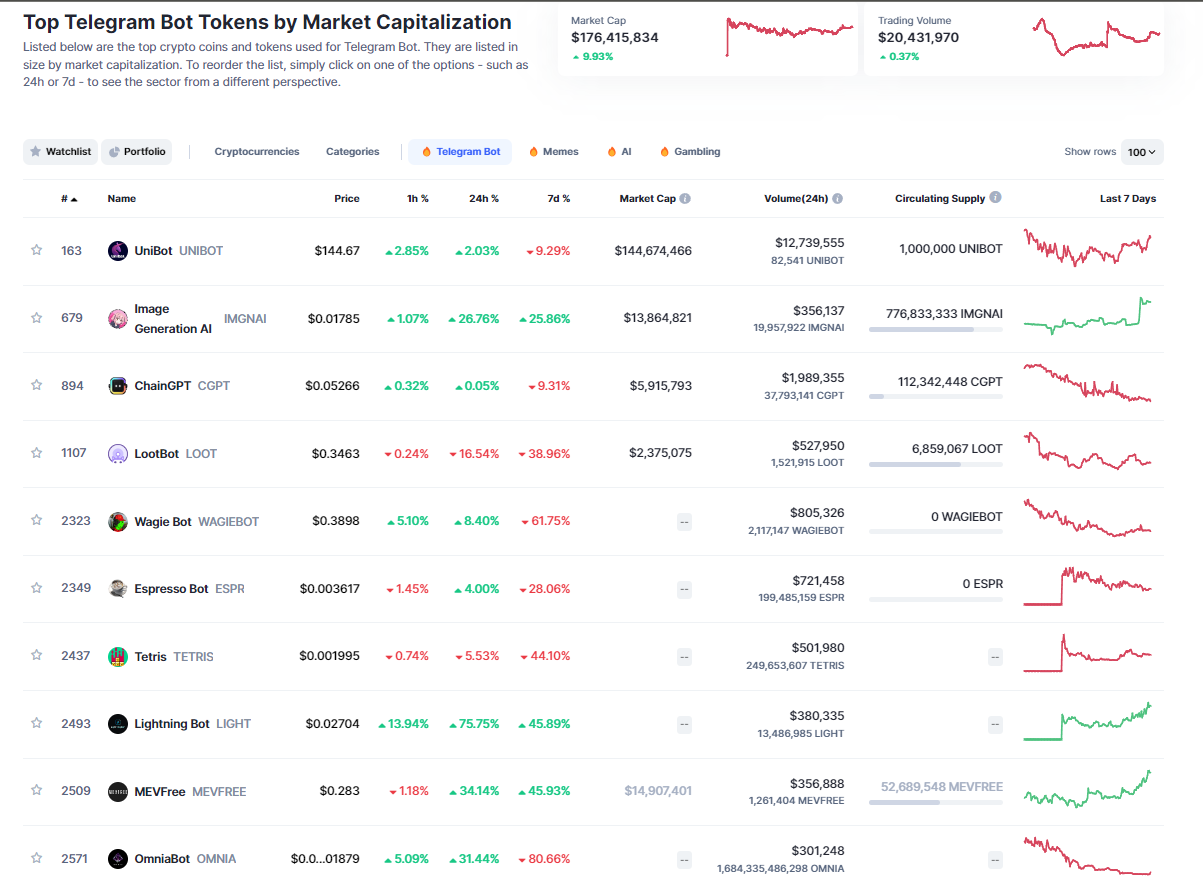Click the Wagie Bot token logo
1203x882 pixels.
117,521
